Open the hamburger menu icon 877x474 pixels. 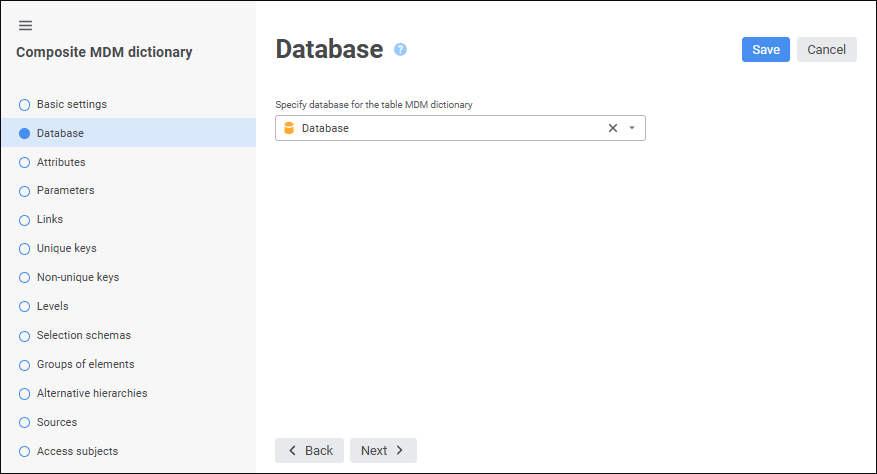point(26,25)
